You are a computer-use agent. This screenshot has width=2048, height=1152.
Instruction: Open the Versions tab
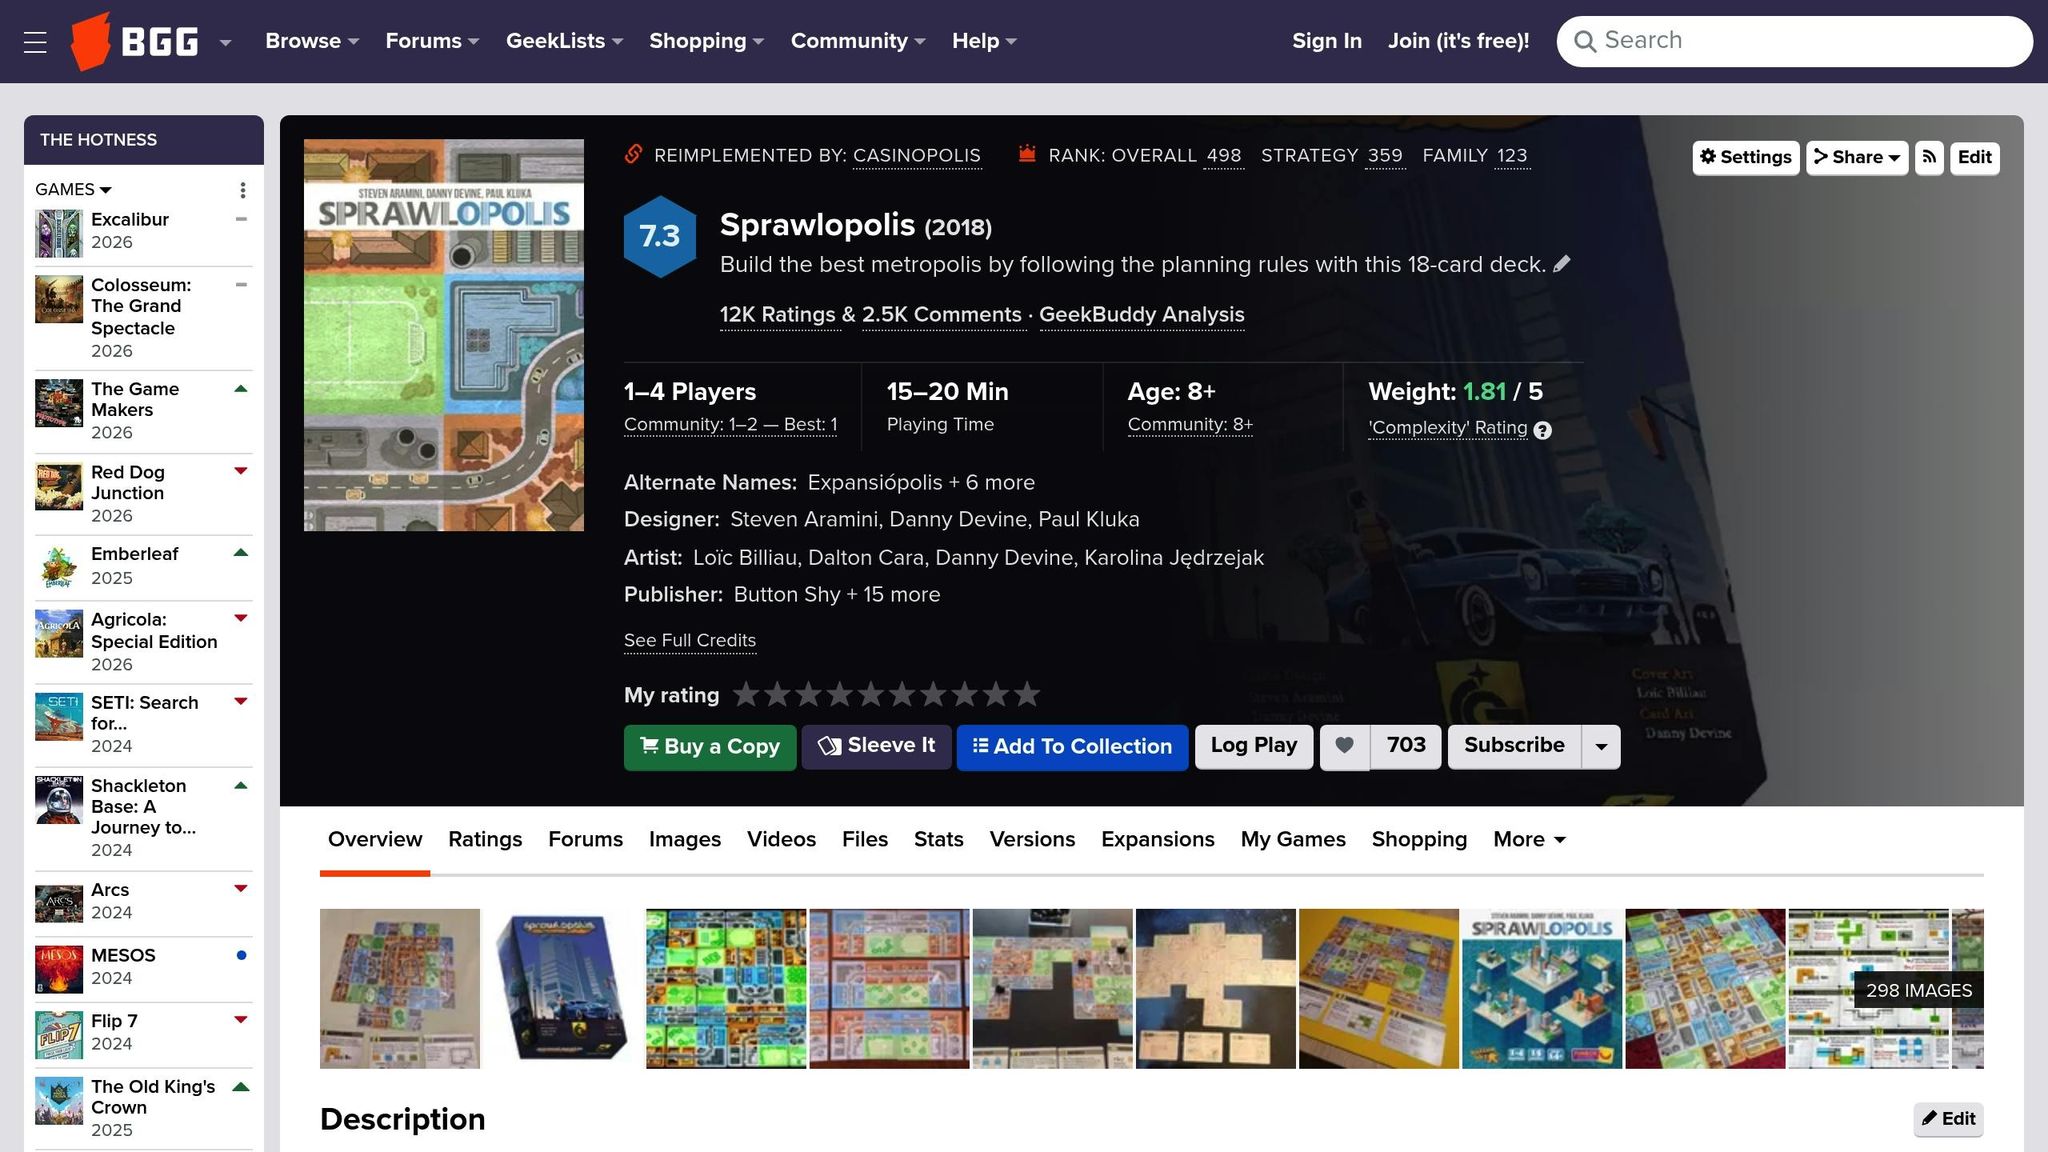(1032, 840)
